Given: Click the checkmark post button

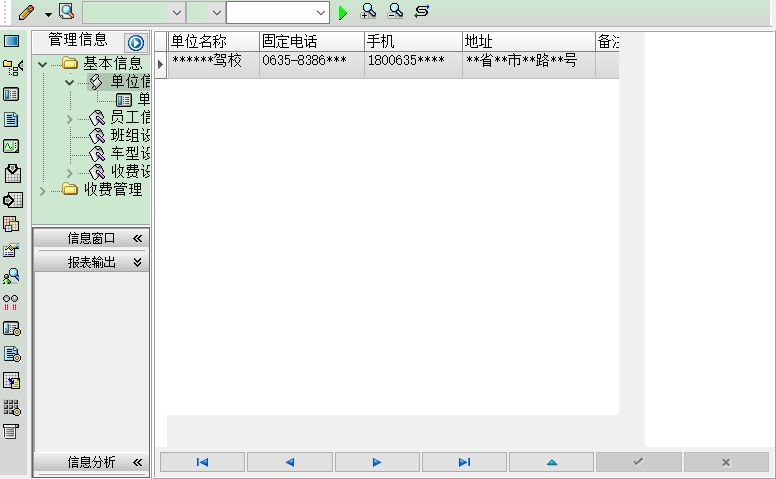Looking at the screenshot, I should pos(638,462).
